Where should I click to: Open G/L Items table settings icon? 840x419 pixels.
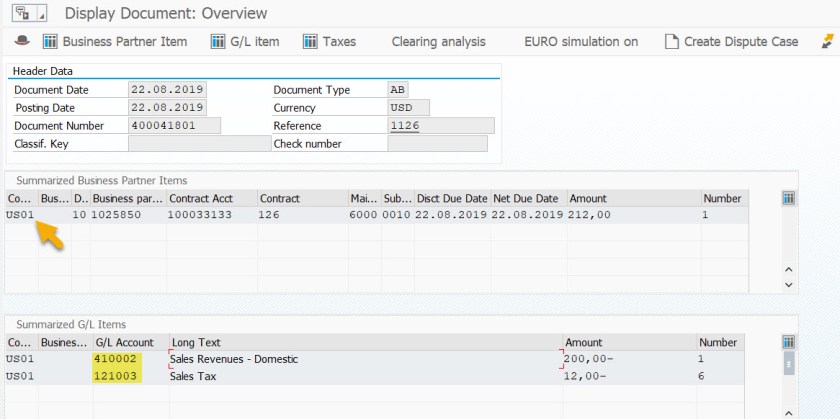click(x=789, y=342)
